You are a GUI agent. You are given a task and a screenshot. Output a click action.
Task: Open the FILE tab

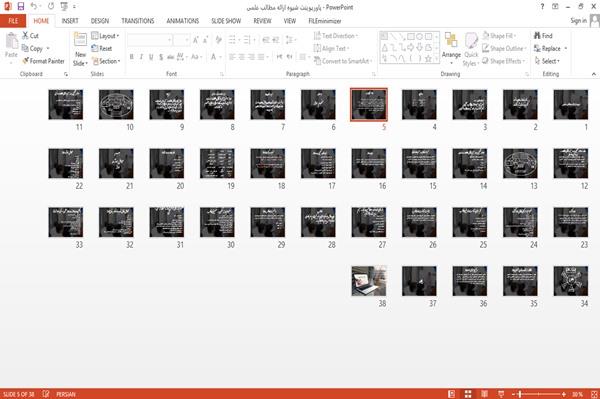pyautogui.click(x=13, y=21)
